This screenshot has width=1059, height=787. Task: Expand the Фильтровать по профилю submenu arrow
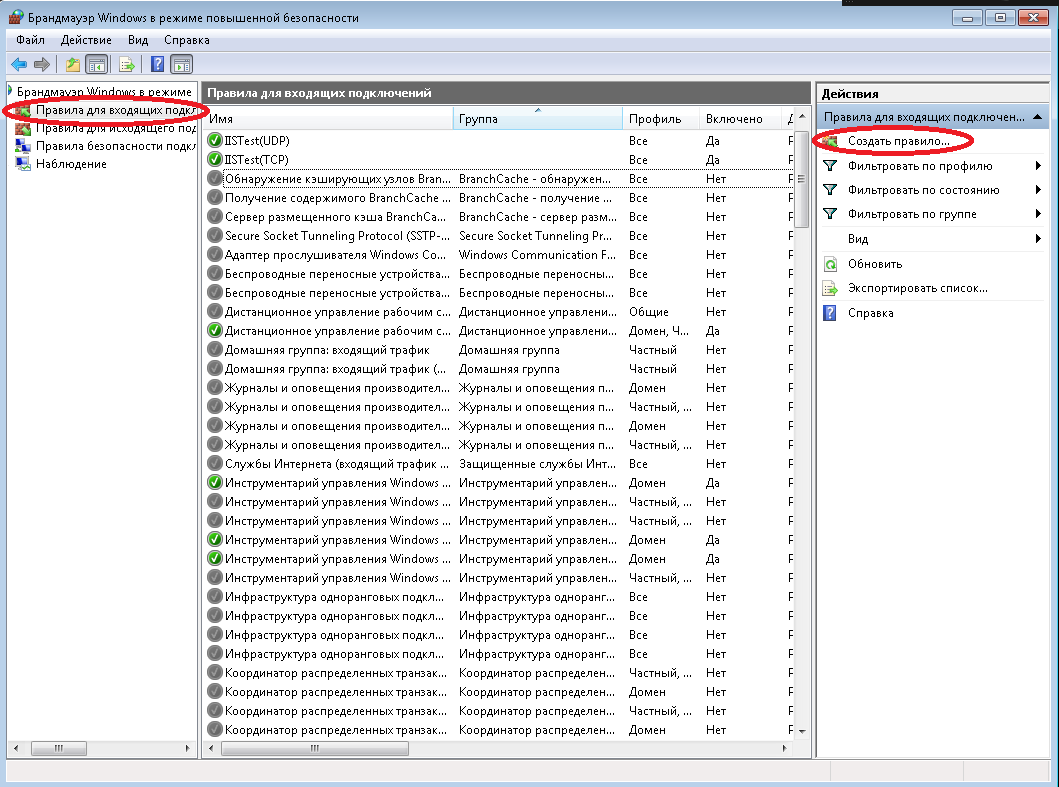coord(1038,166)
